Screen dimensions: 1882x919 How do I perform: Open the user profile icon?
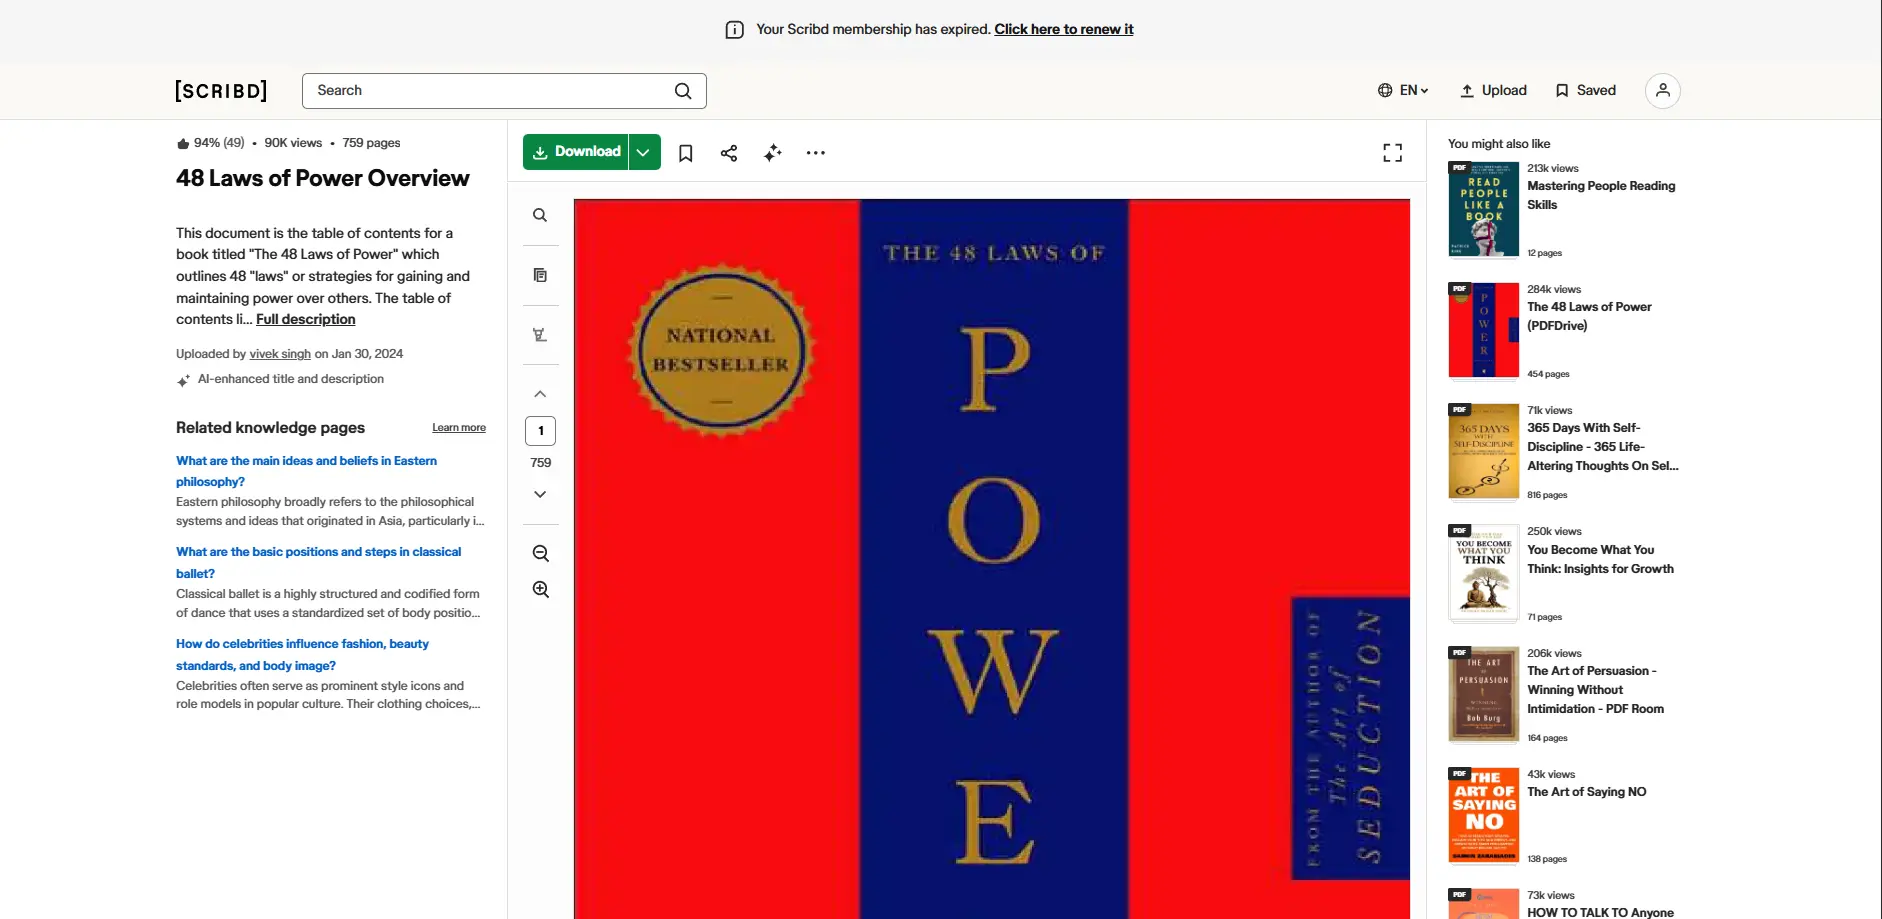pyautogui.click(x=1662, y=91)
